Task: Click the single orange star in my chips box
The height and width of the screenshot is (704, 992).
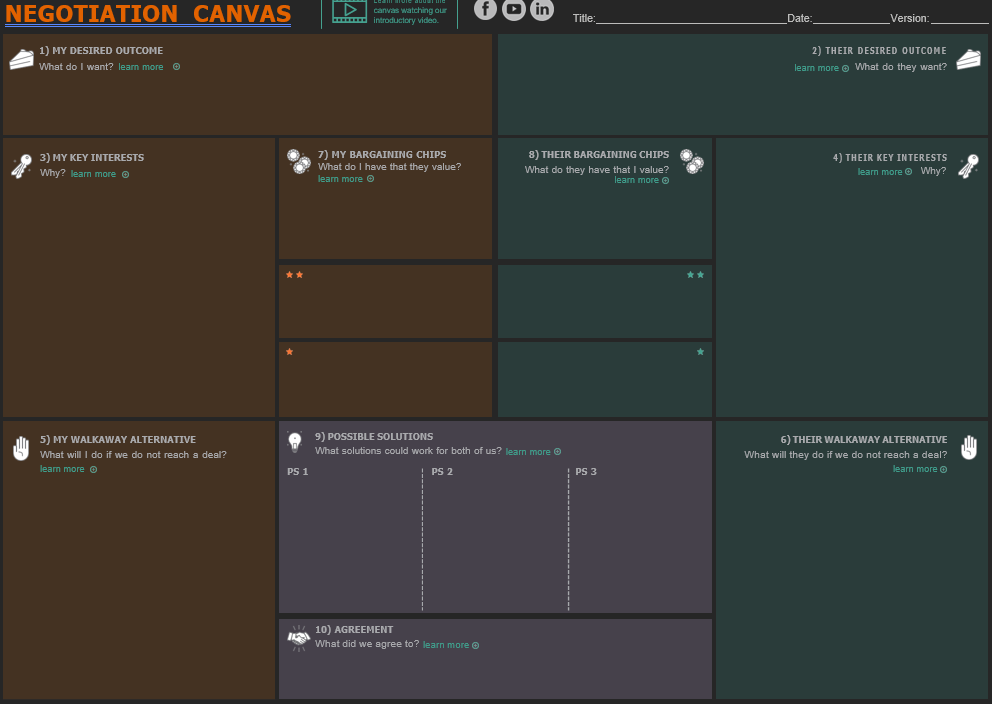Action: [289, 352]
